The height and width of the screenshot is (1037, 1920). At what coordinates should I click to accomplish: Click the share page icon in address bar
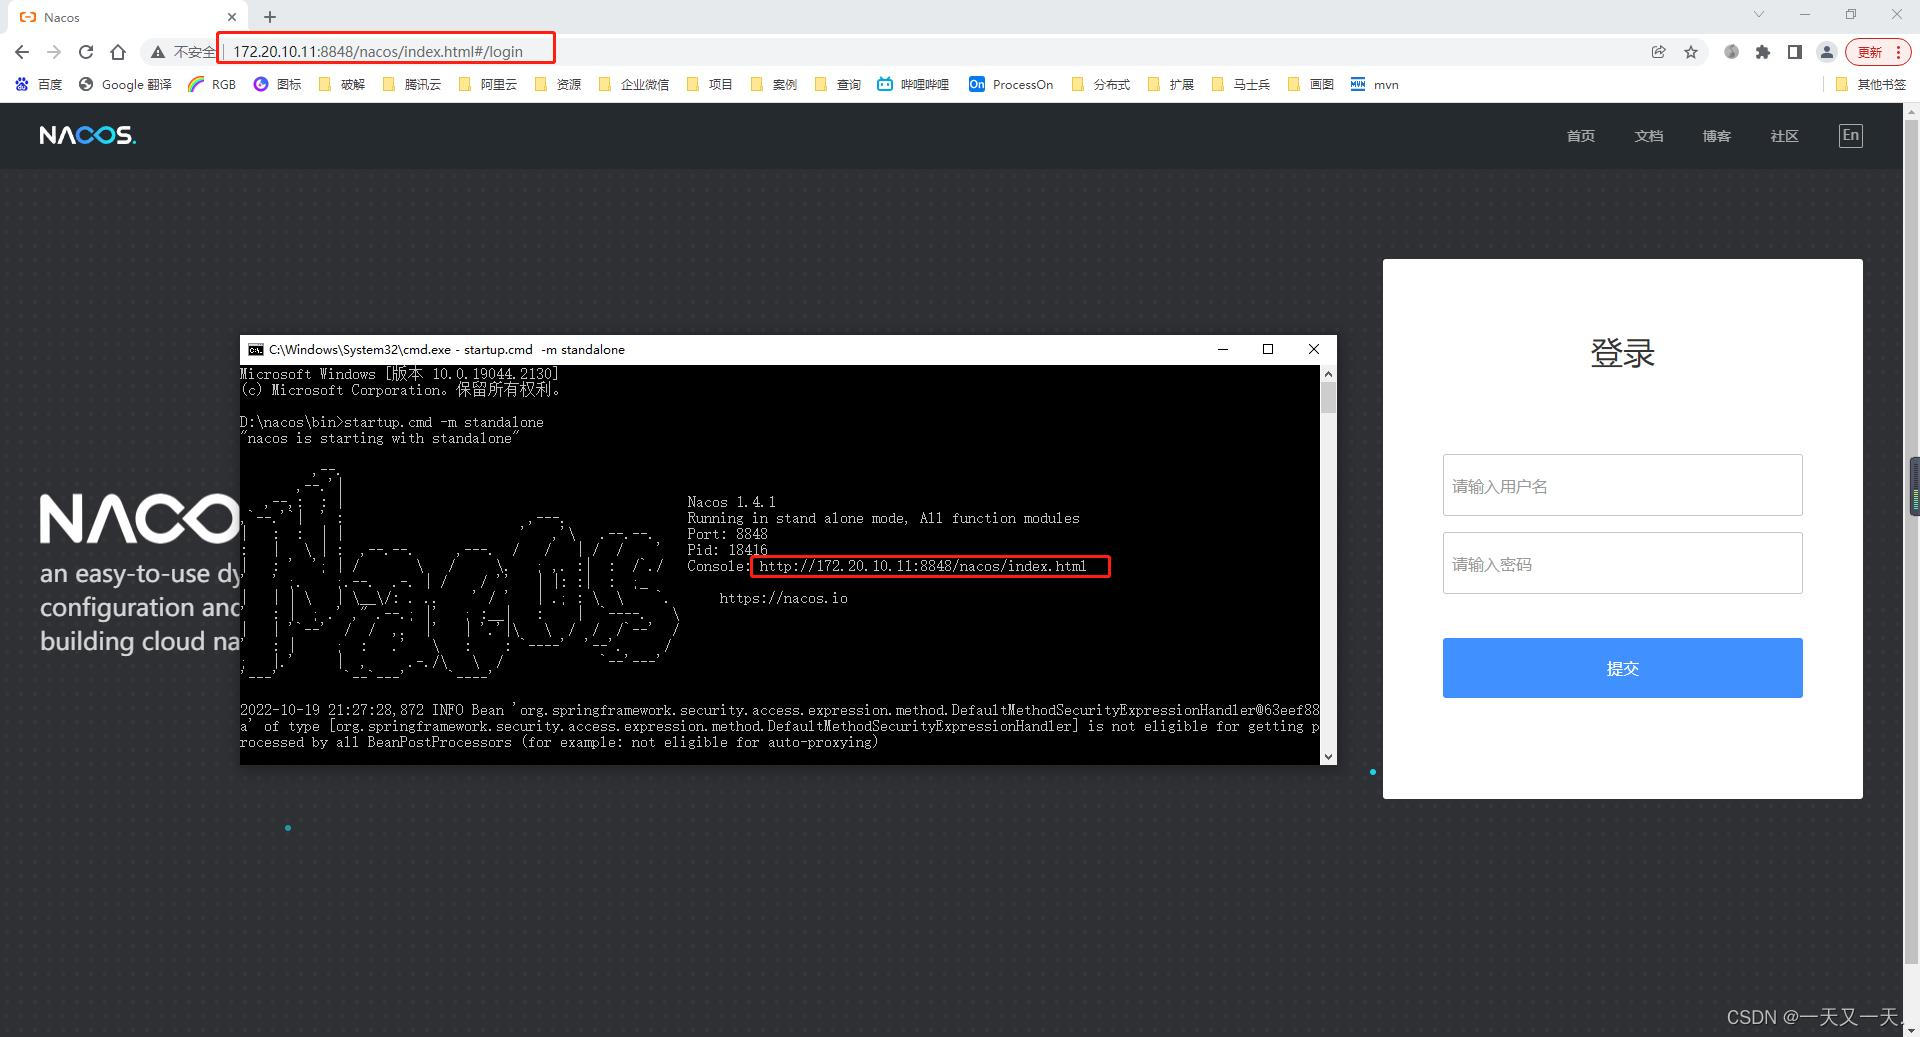1658,52
